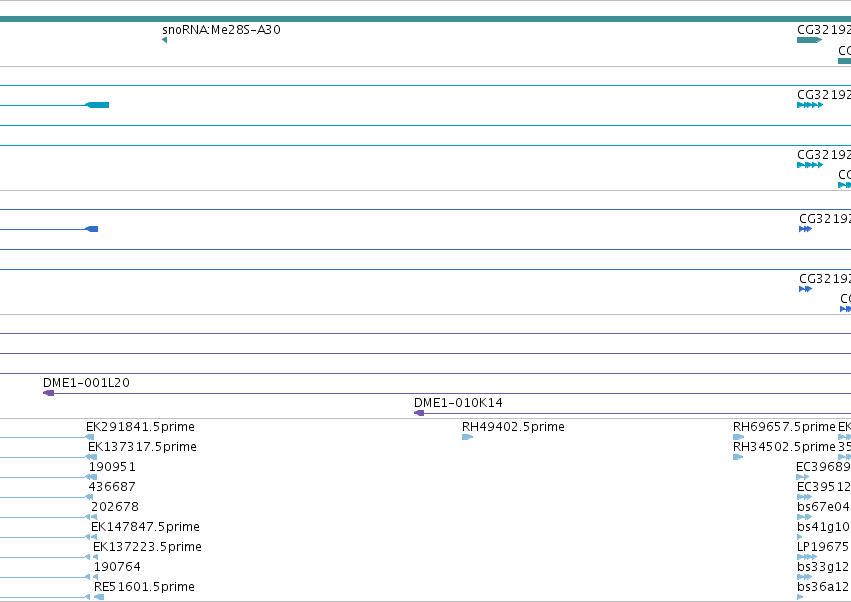Click the snoRNA:Me28S-A30 gene label
This screenshot has width=851, height=602.
click(221, 30)
